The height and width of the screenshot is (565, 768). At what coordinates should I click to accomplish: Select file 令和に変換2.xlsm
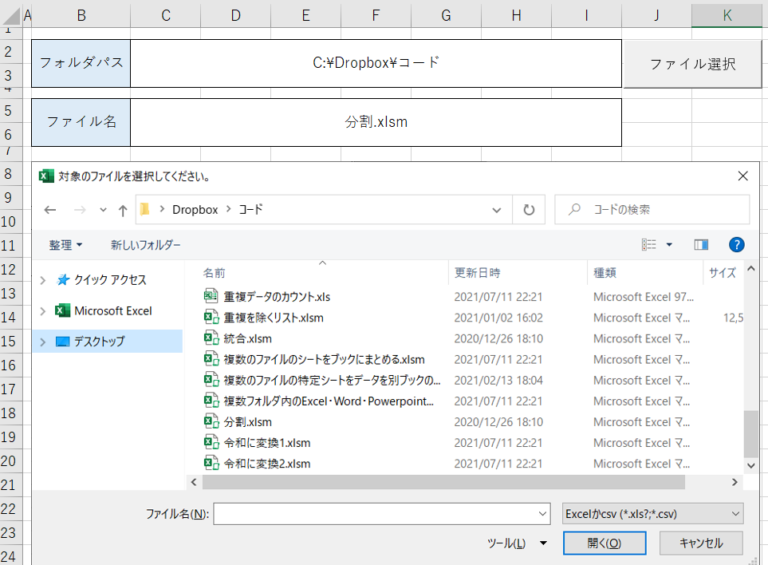tap(267, 464)
